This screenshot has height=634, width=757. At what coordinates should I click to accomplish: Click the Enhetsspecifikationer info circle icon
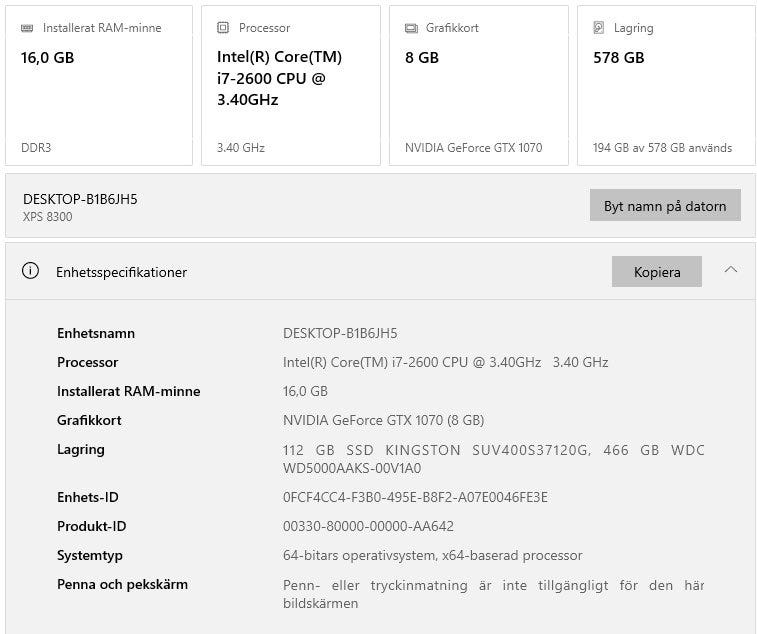tap(31, 271)
